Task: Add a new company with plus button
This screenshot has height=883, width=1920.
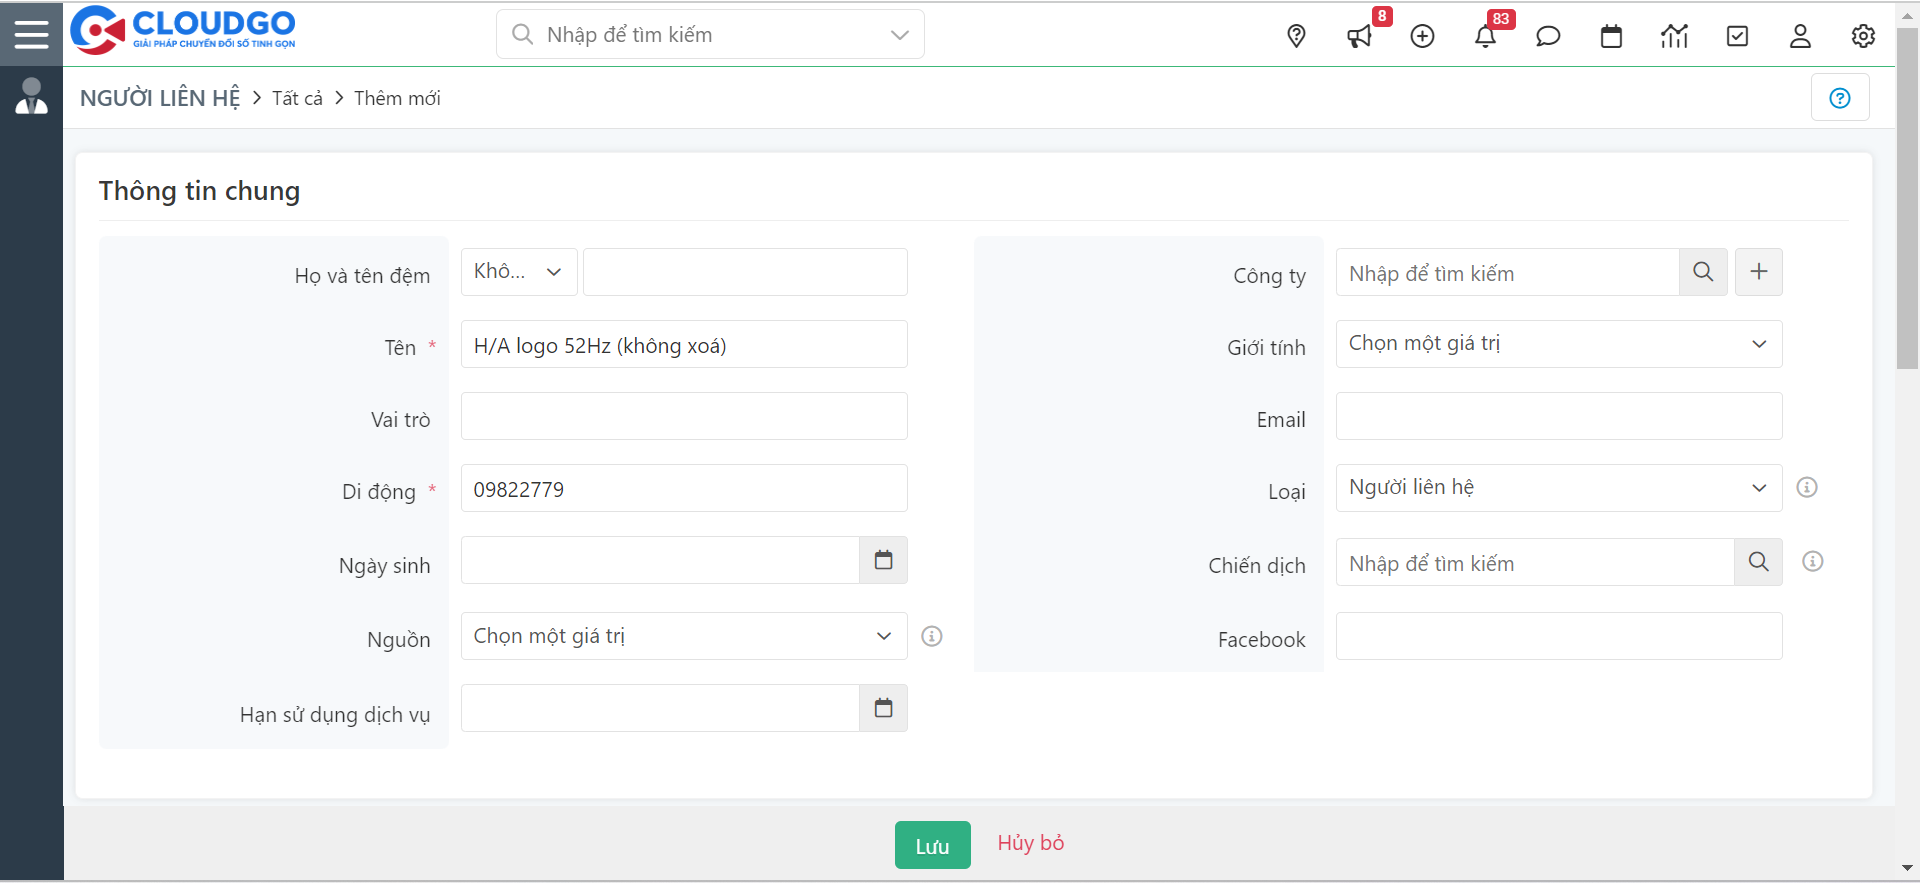Action: coord(1758,272)
